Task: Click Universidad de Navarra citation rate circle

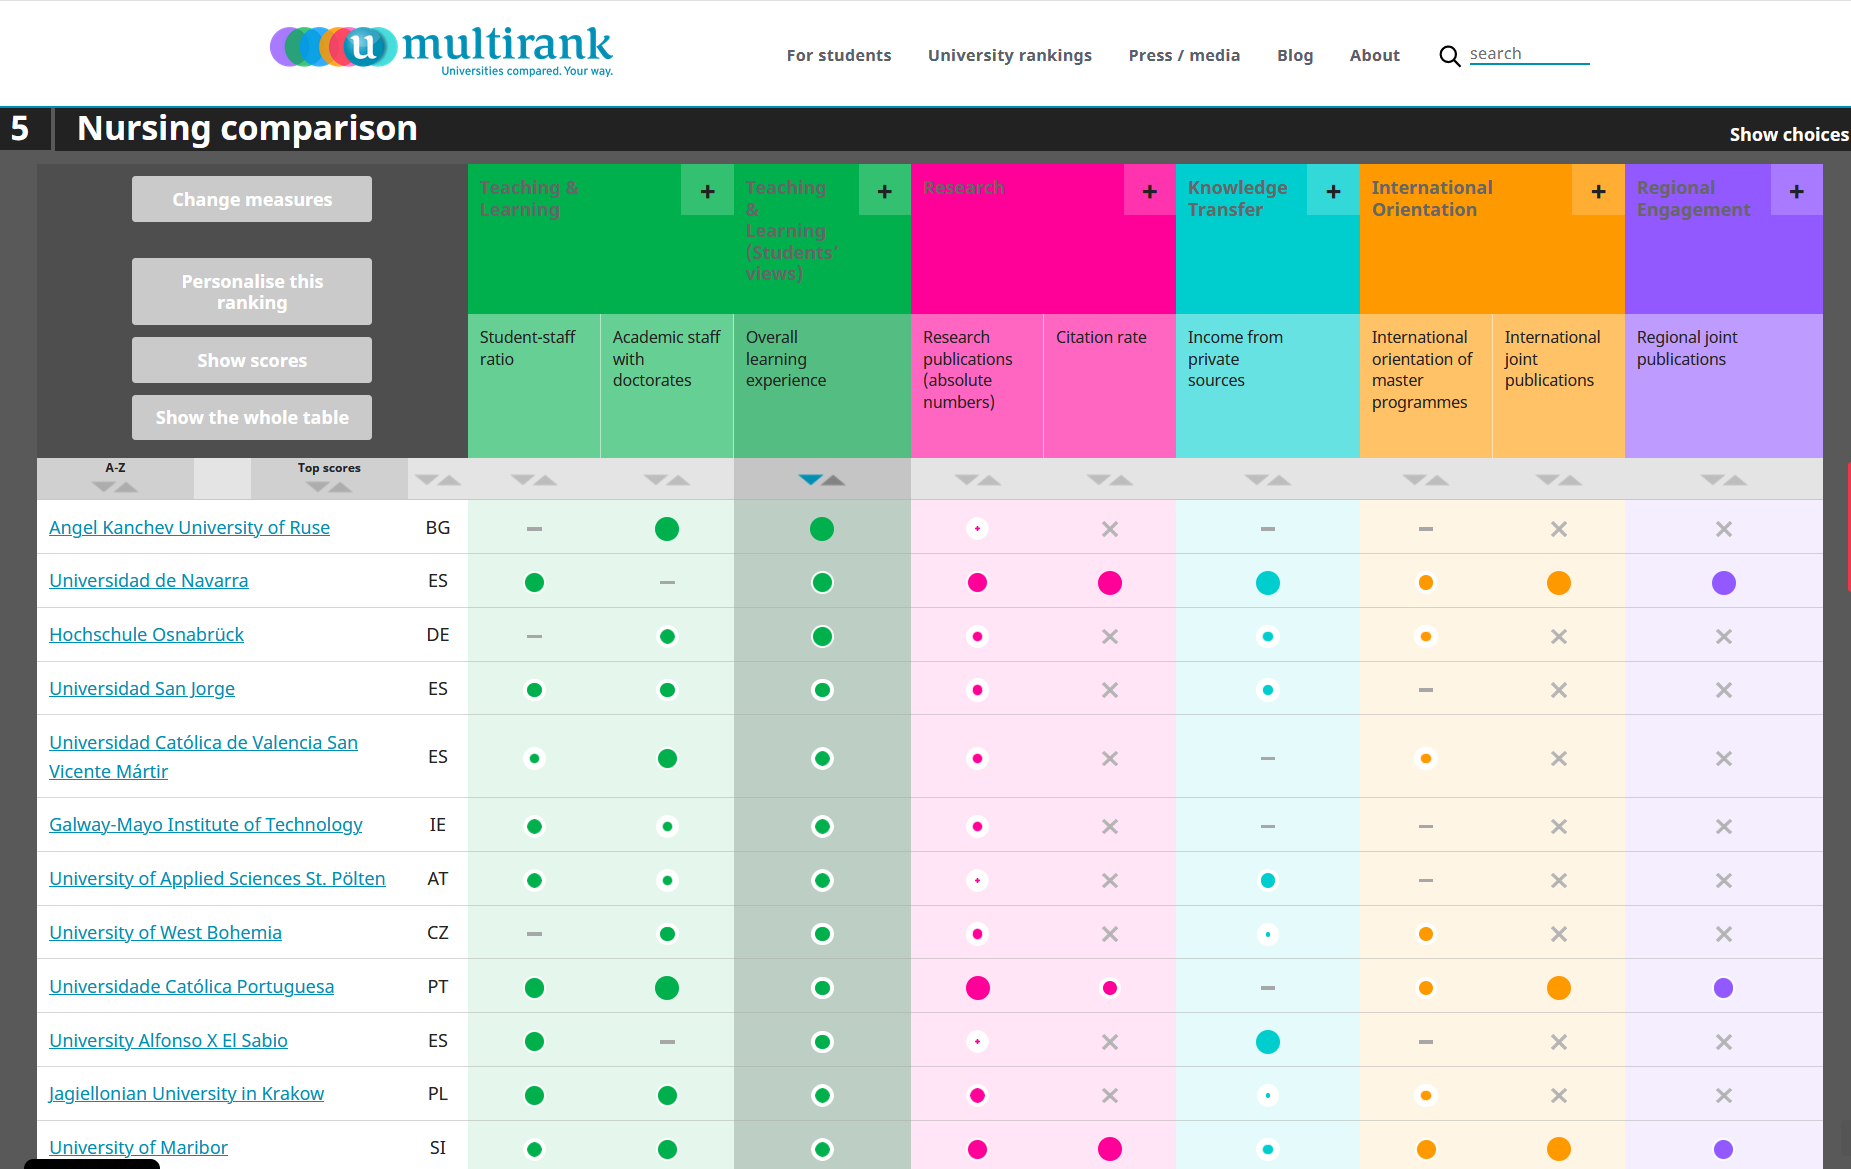Action: click(1109, 583)
